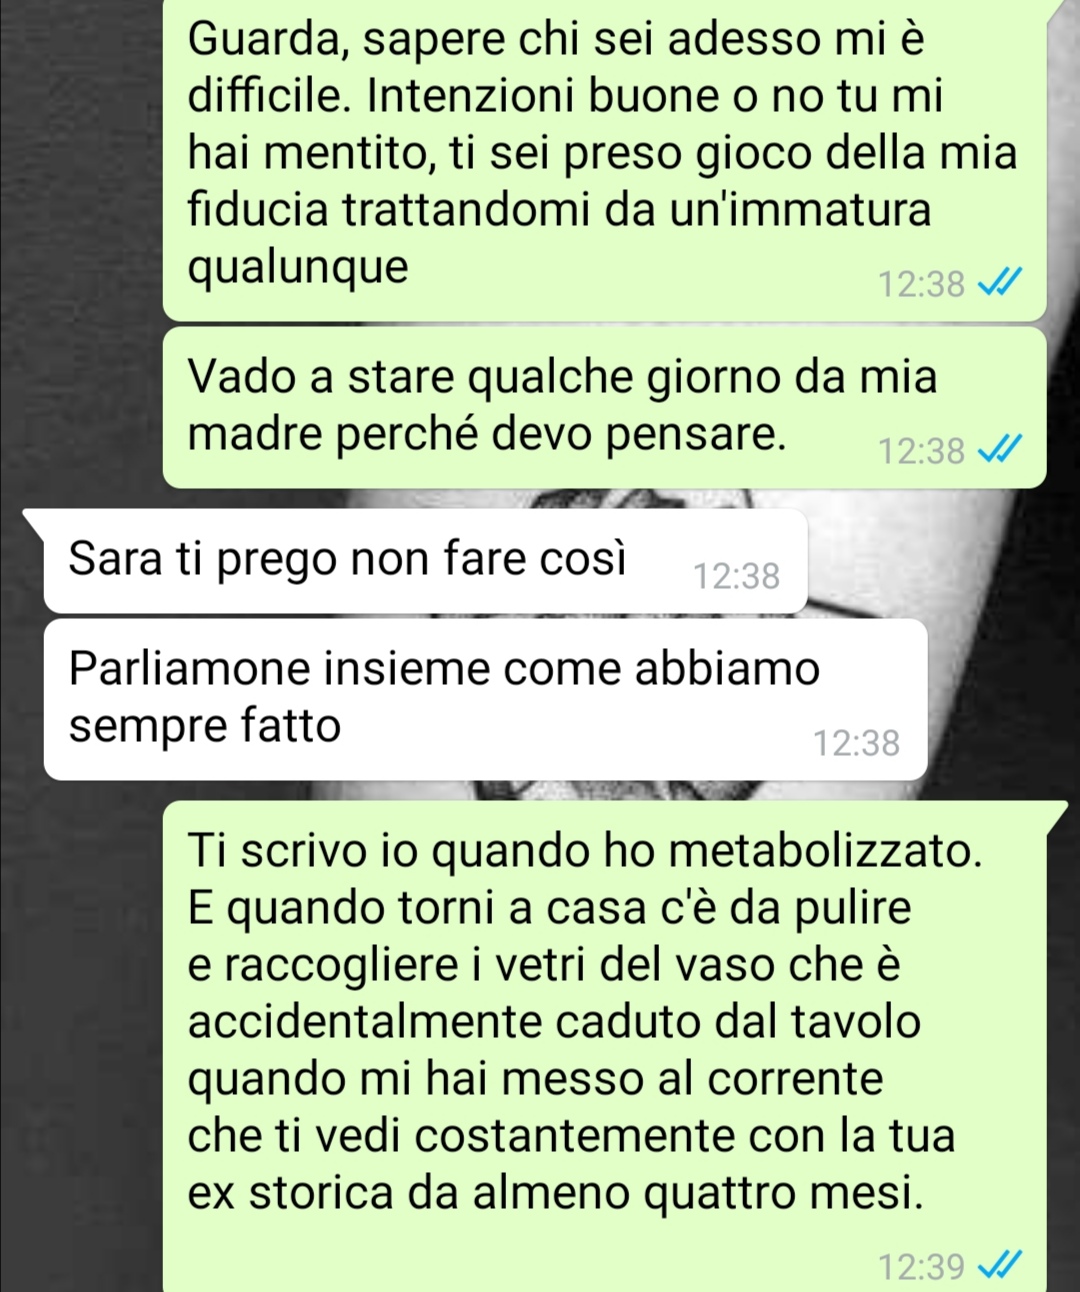Tap the message starting "Guarda, sapere chi sei"
This screenshot has width=1080, height=1292.
pos(604,158)
